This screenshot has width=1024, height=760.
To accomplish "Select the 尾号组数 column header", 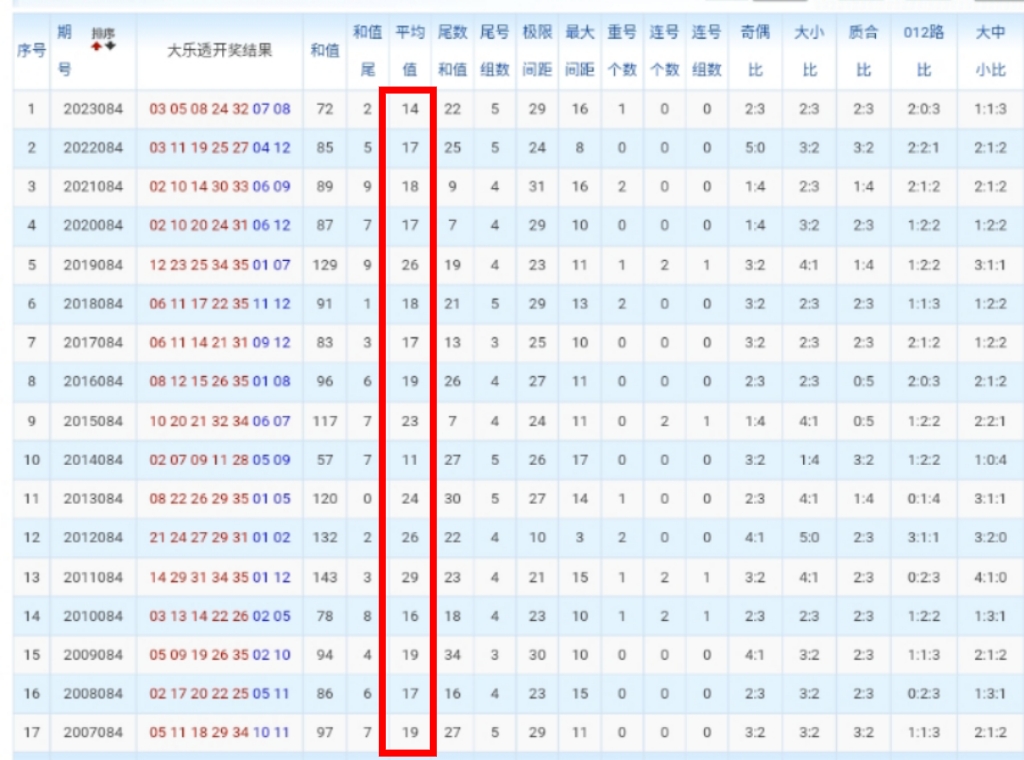I will click(x=494, y=50).
